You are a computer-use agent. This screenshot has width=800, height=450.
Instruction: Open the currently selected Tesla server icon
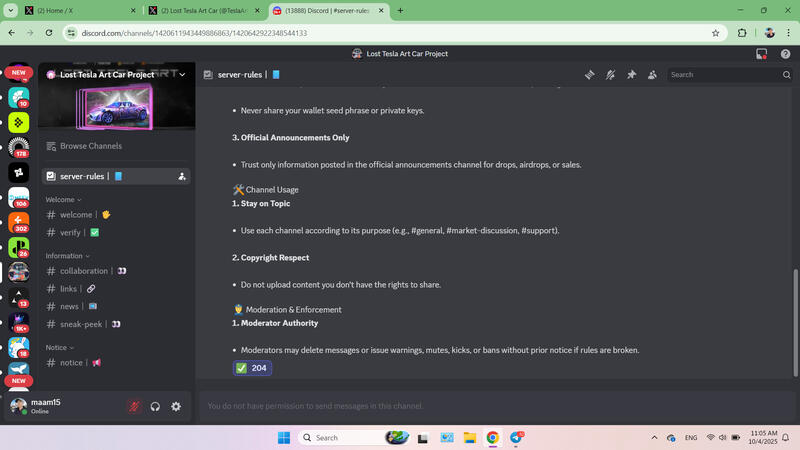click(18, 272)
